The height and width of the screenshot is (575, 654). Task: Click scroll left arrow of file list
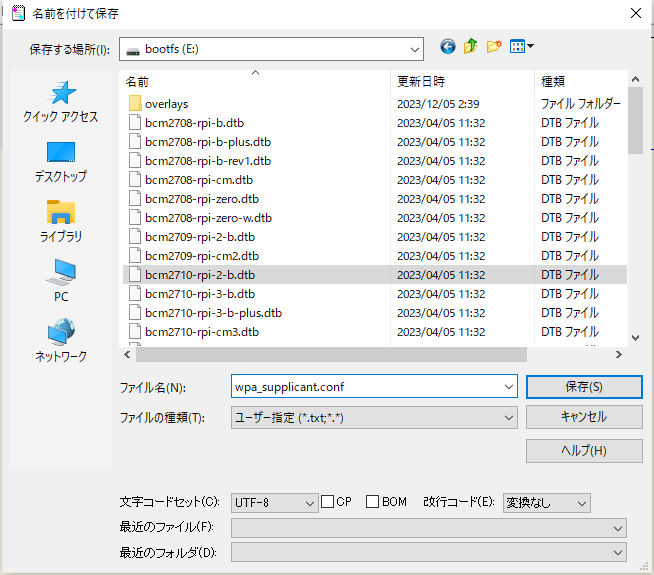tap(127, 355)
